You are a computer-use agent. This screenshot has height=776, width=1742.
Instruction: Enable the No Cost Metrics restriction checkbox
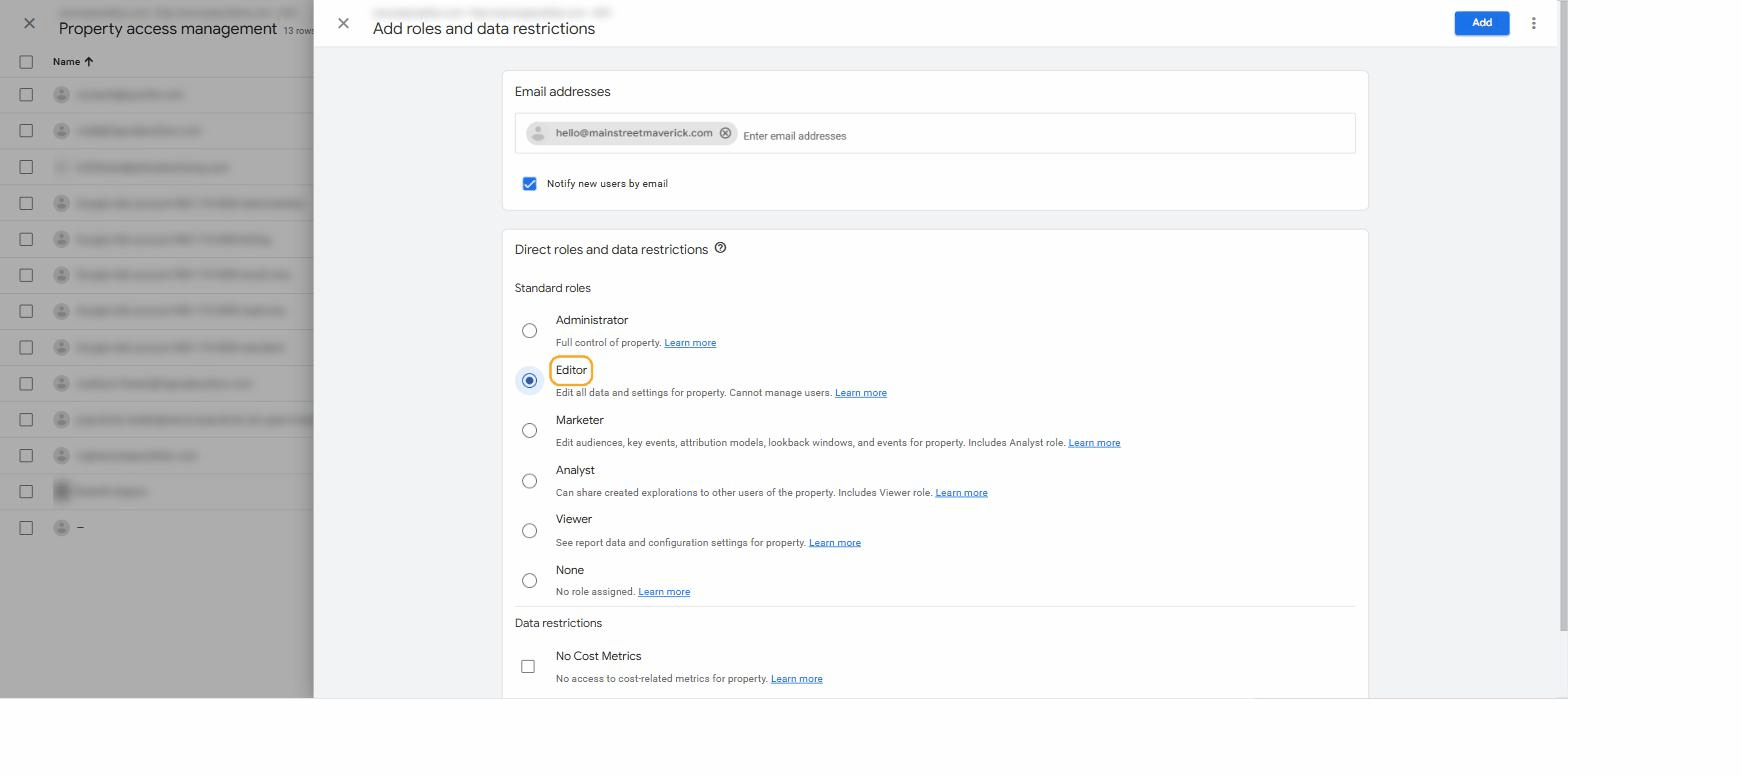[x=528, y=667]
